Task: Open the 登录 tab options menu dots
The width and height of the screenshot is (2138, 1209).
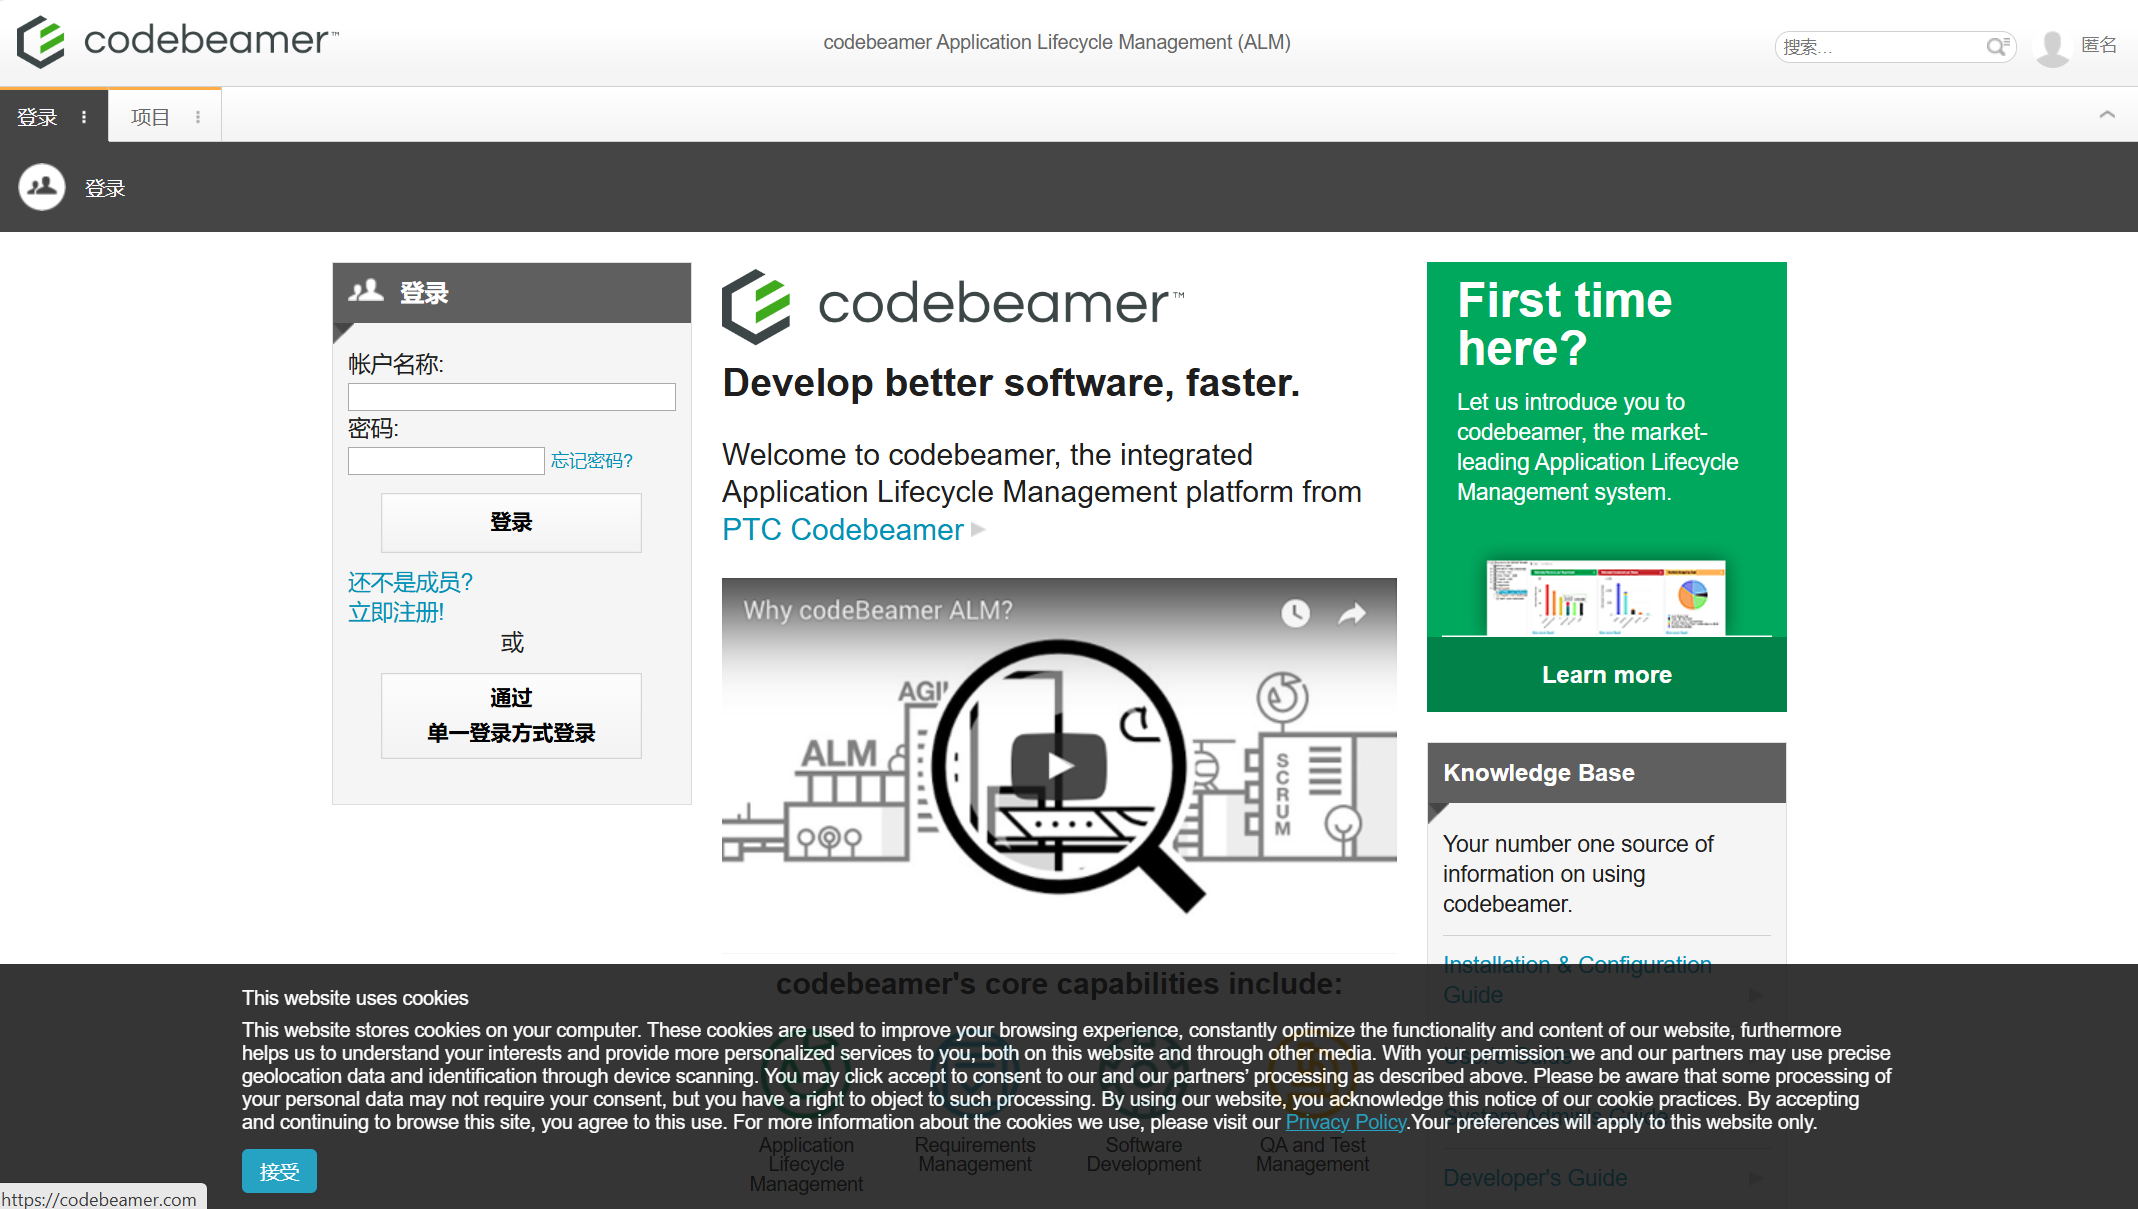Action: click(x=84, y=117)
